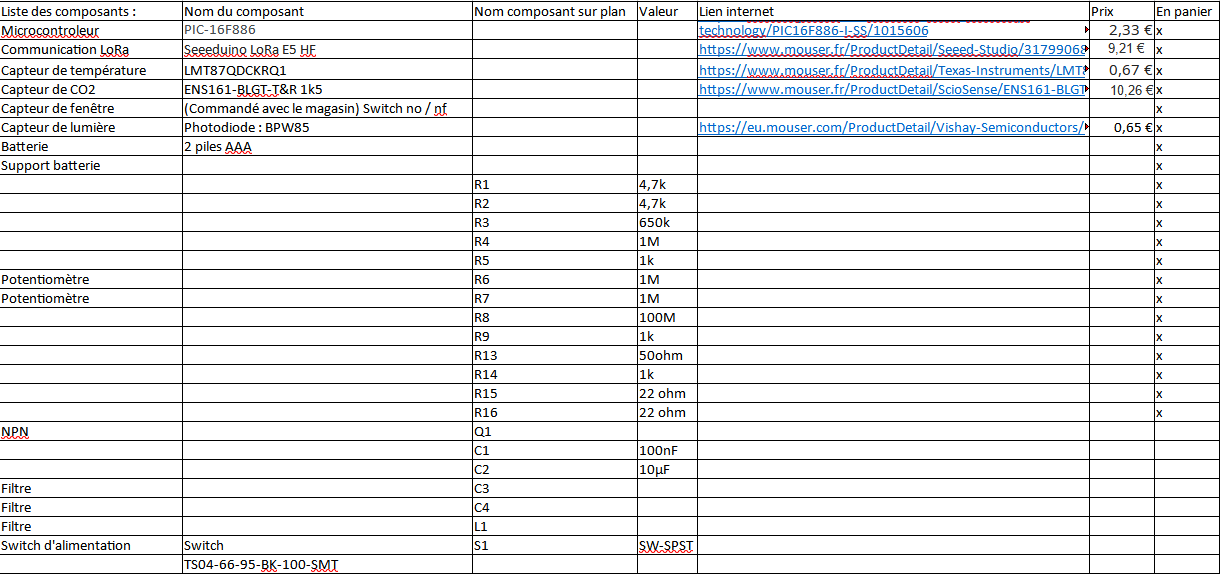This screenshot has height=574, width=1220.
Task: Open the ScioSense ENS161 Mouser link
Action: (x=892, y=89)
